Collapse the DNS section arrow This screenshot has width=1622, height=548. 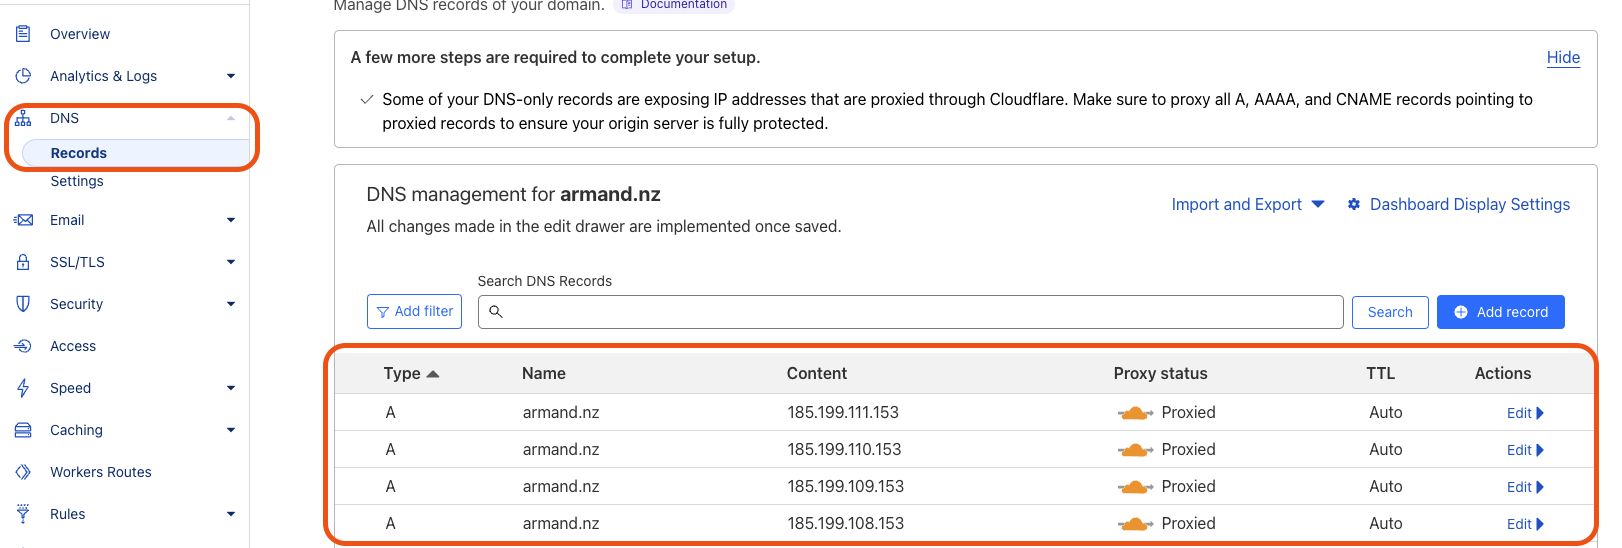(231, 118)
